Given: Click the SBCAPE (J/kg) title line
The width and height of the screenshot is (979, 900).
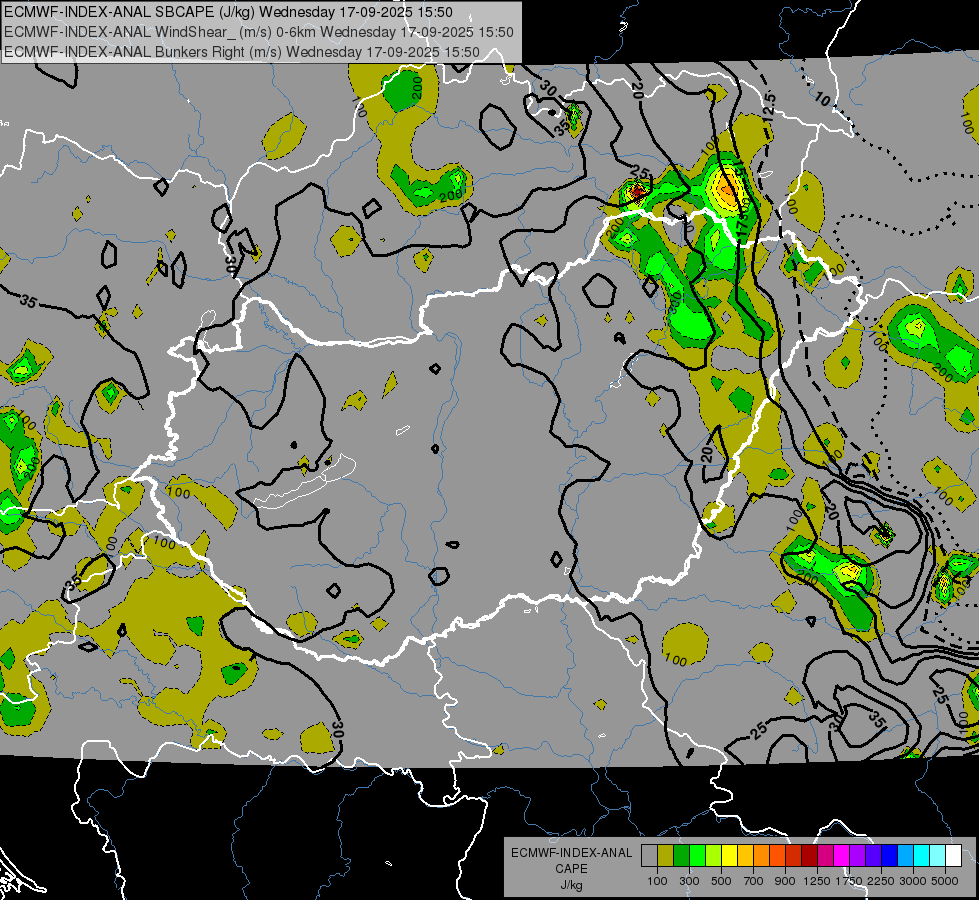Looking at the screenshot, I should tap(229, 12).
